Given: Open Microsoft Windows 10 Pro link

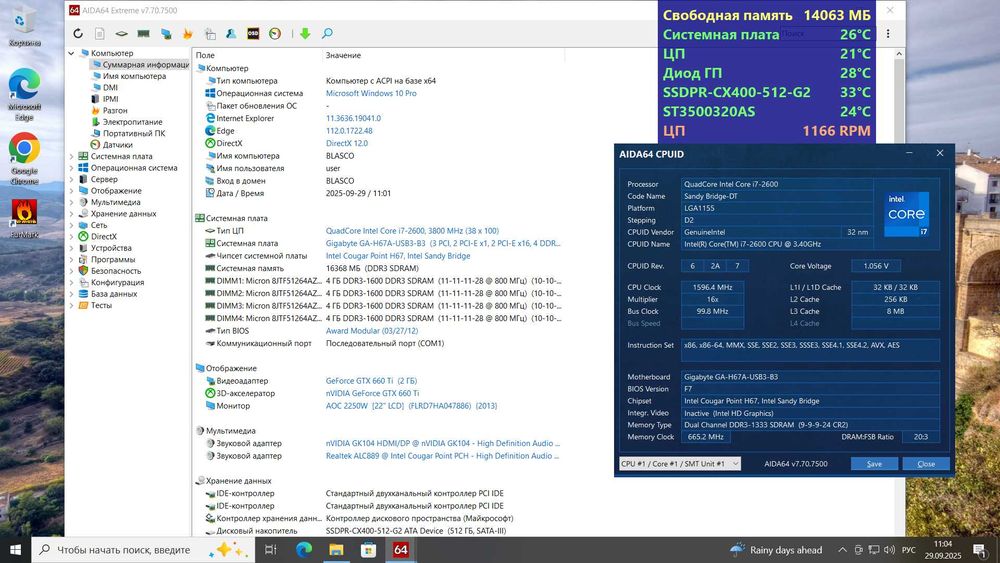Looking at the screenshot, I should point(371,93).
